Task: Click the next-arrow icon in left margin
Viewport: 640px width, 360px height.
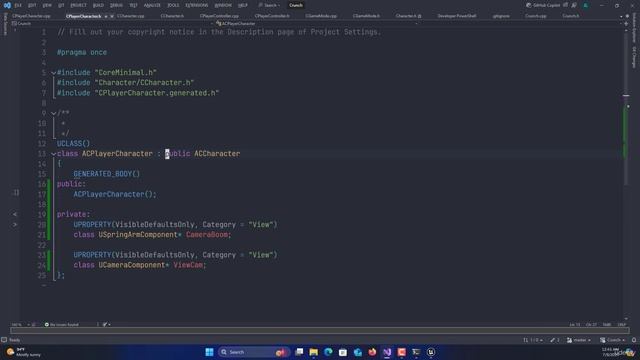Action: pos(15,224)
